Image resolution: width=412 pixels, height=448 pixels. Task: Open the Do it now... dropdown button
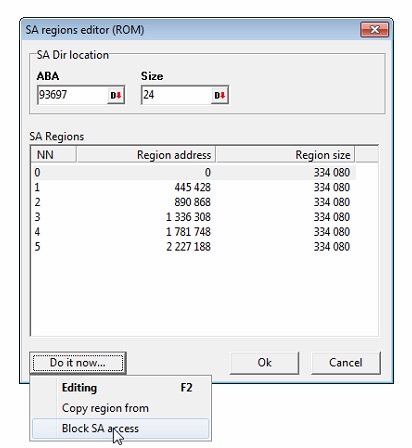[x=78, y=363]
